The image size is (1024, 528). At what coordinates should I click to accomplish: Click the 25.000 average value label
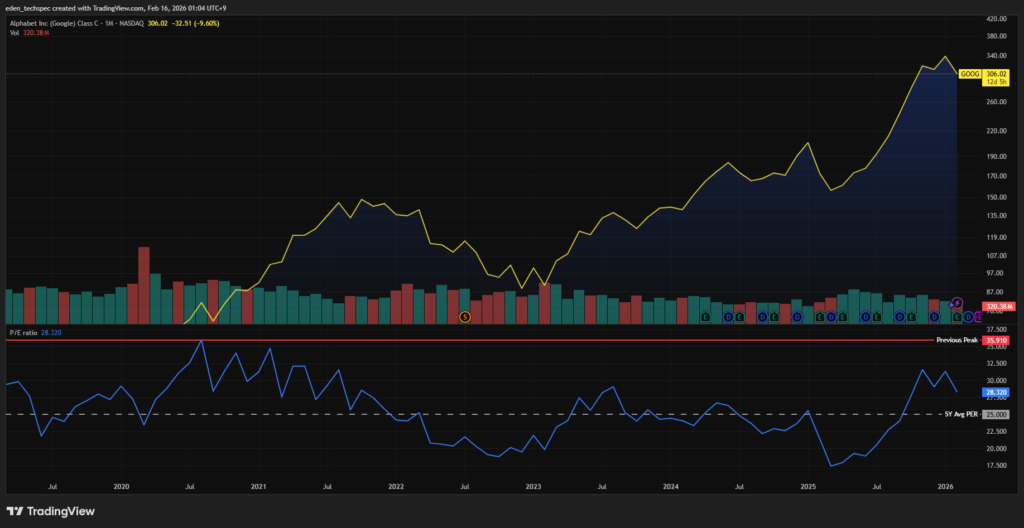click(997, 414)
